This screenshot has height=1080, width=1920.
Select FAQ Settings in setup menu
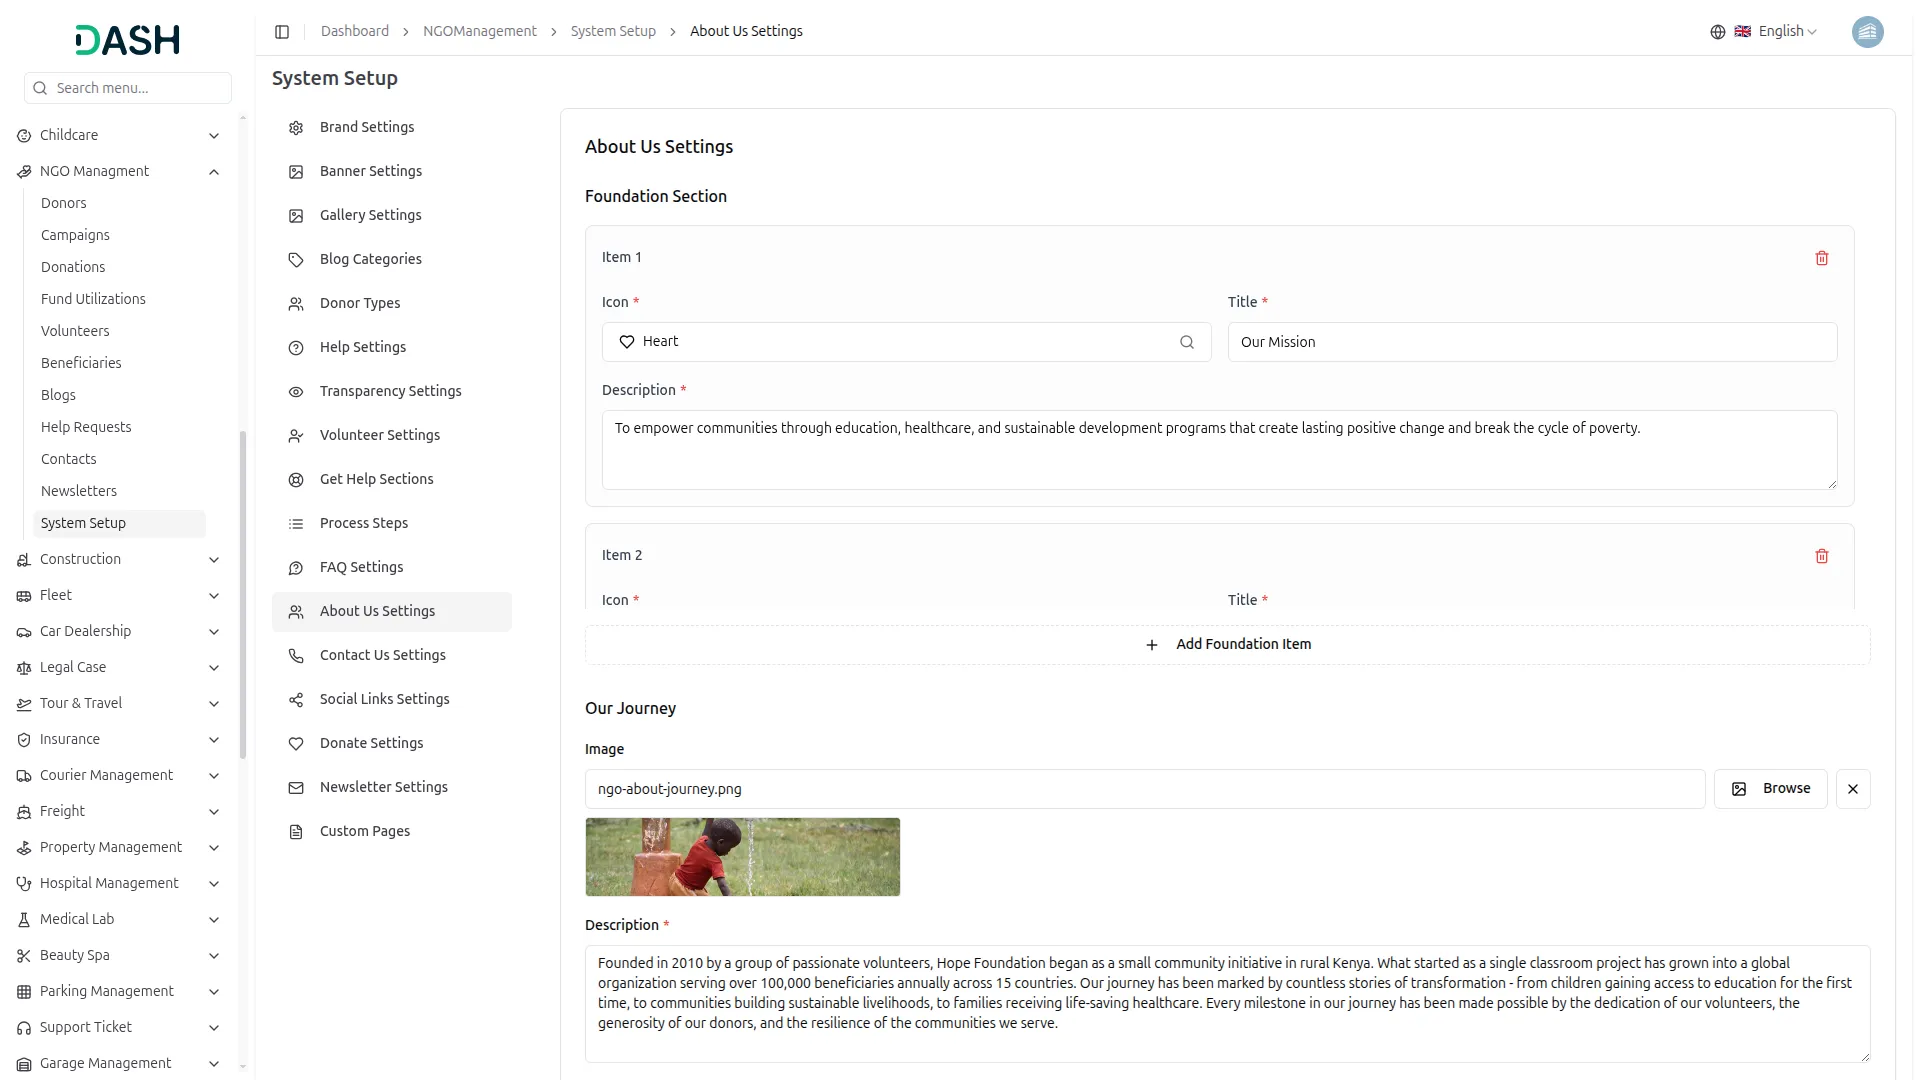click(x=361, y=567)
